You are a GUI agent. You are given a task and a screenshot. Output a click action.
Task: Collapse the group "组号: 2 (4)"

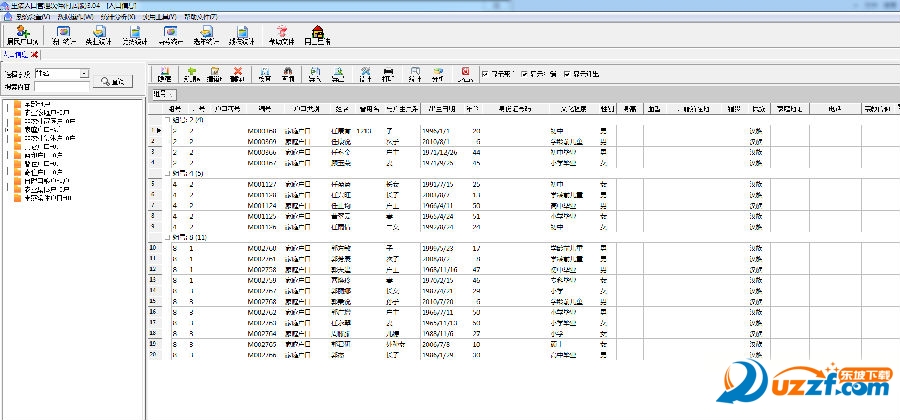click(x=167, y=120)
